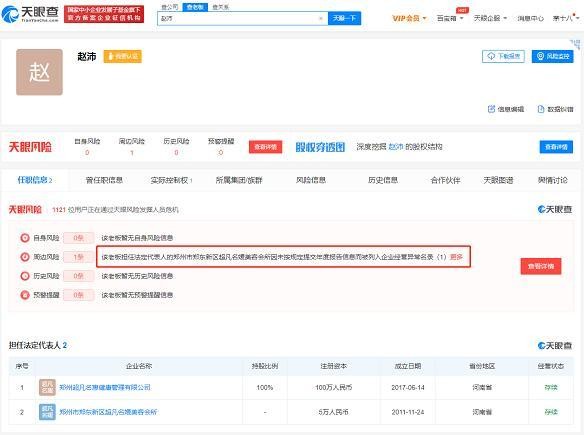Image resolution: width=584 pixels, height=435 pixels.
Task: Click the 赵 avatar thumbnail
Action: 39,72
